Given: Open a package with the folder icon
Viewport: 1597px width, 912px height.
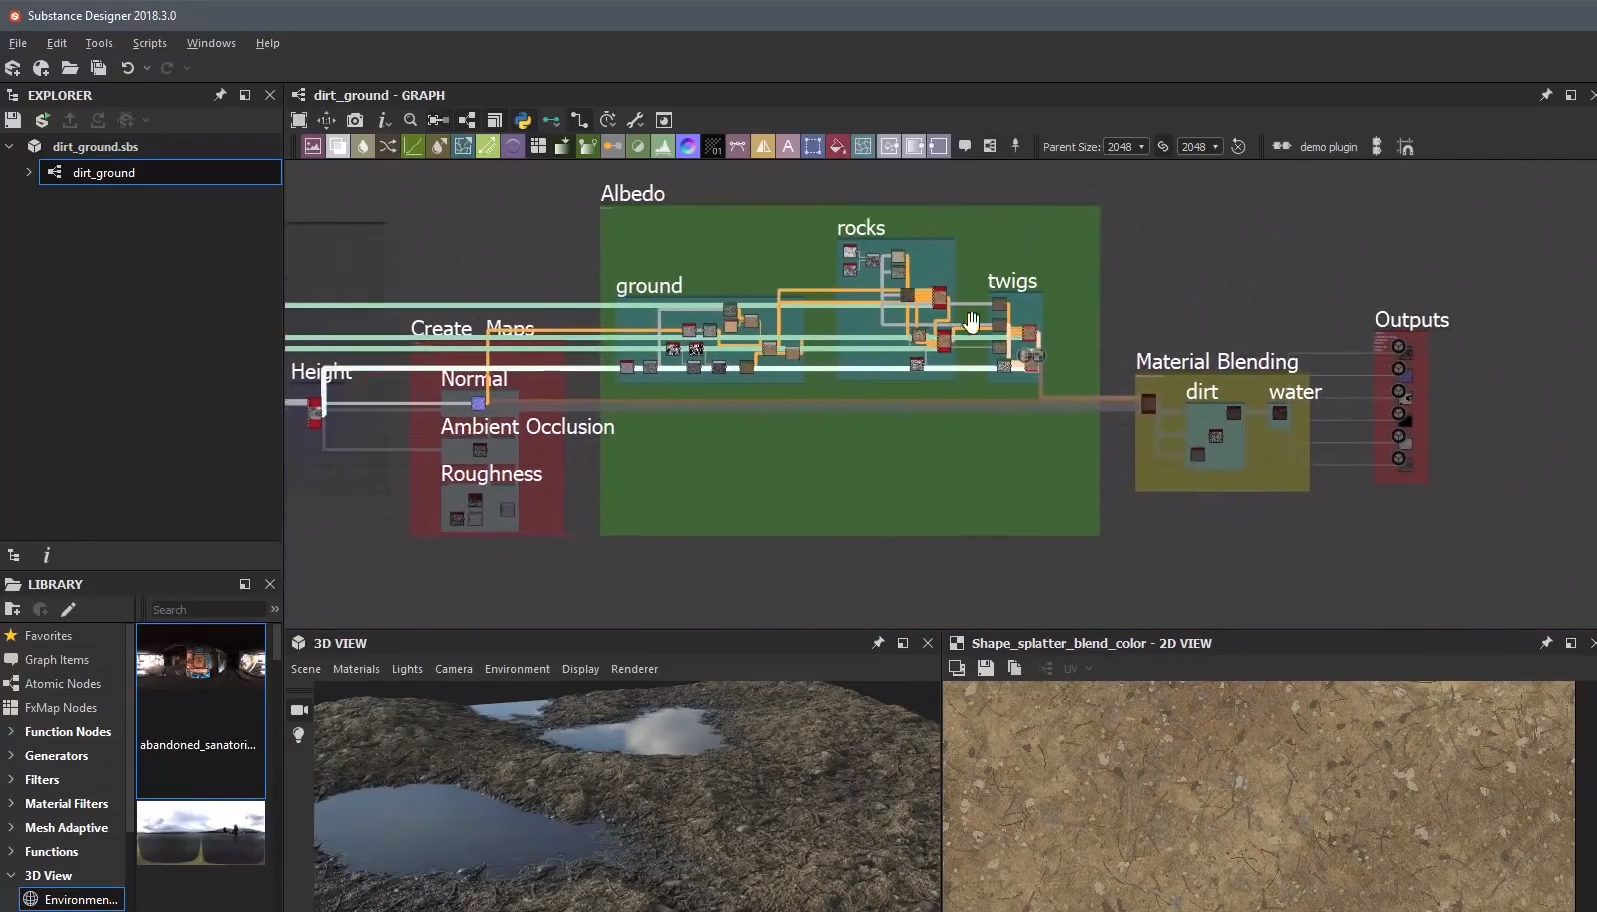Looking at the screenshot, I should point(70,68).
